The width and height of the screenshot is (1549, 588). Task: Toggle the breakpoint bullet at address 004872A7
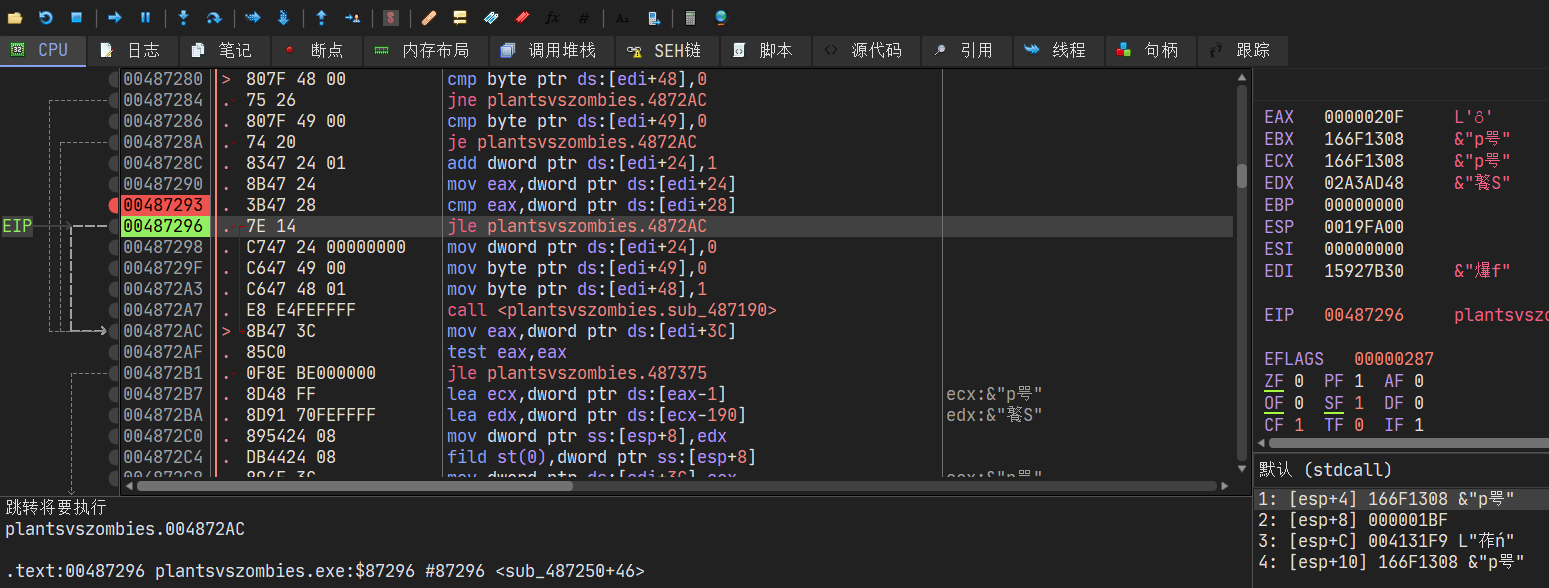click(x=114, y=310)
